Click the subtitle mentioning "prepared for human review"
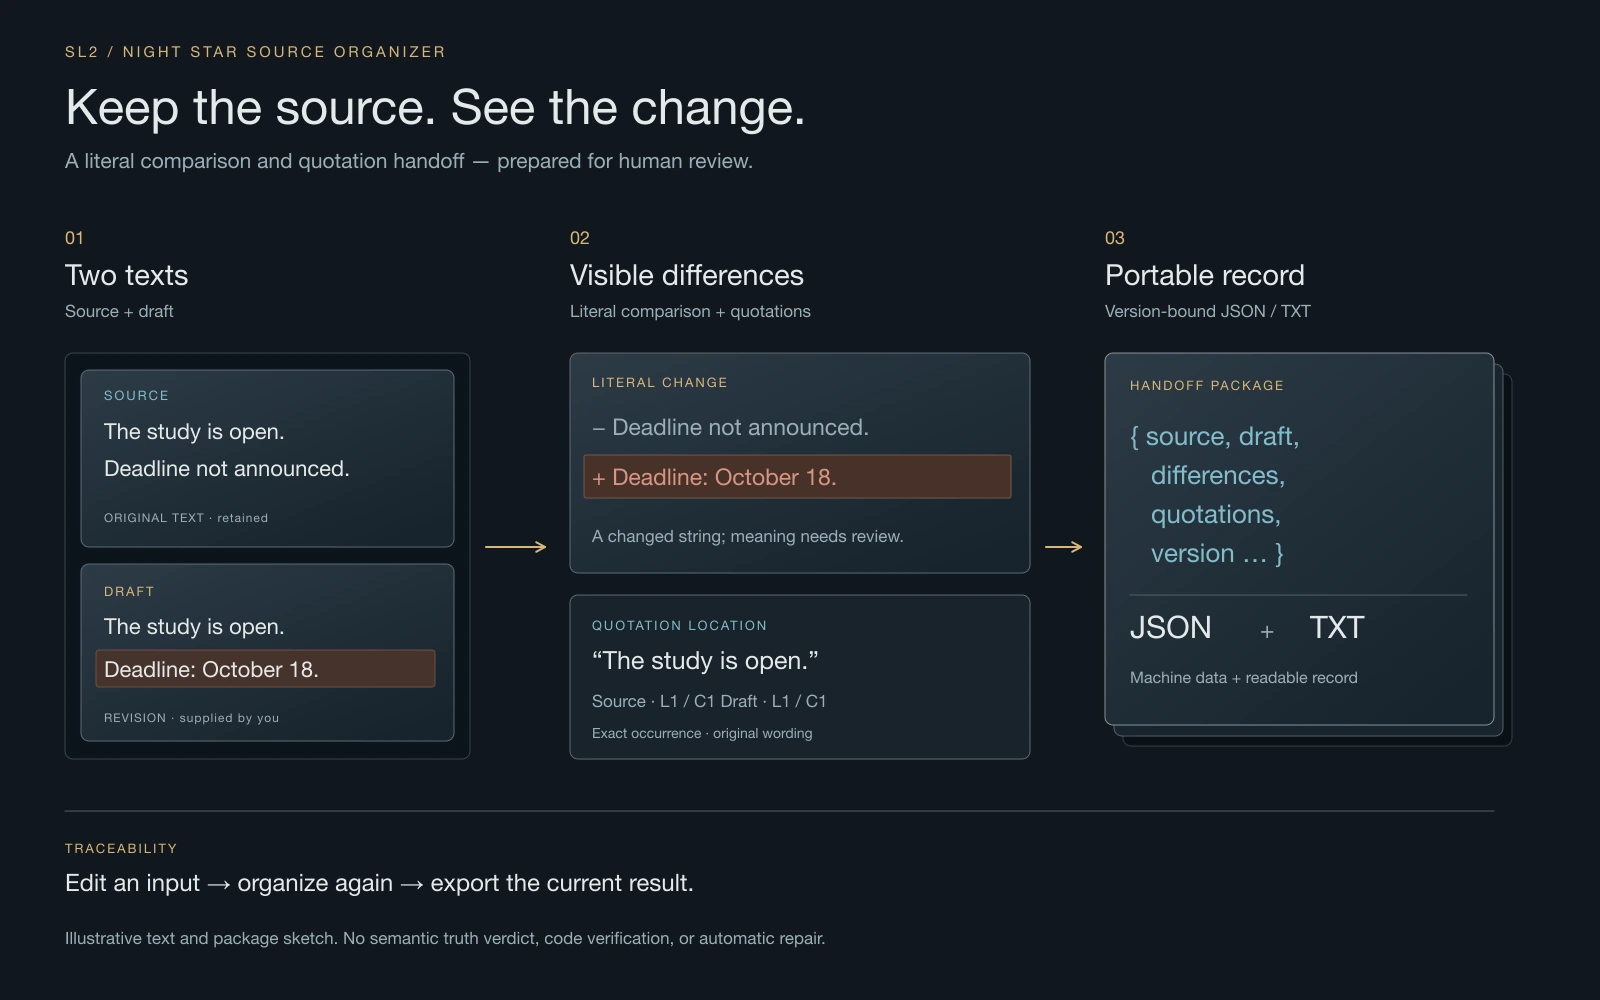This screenshot has height=1000, width=1600. point(409,161)
